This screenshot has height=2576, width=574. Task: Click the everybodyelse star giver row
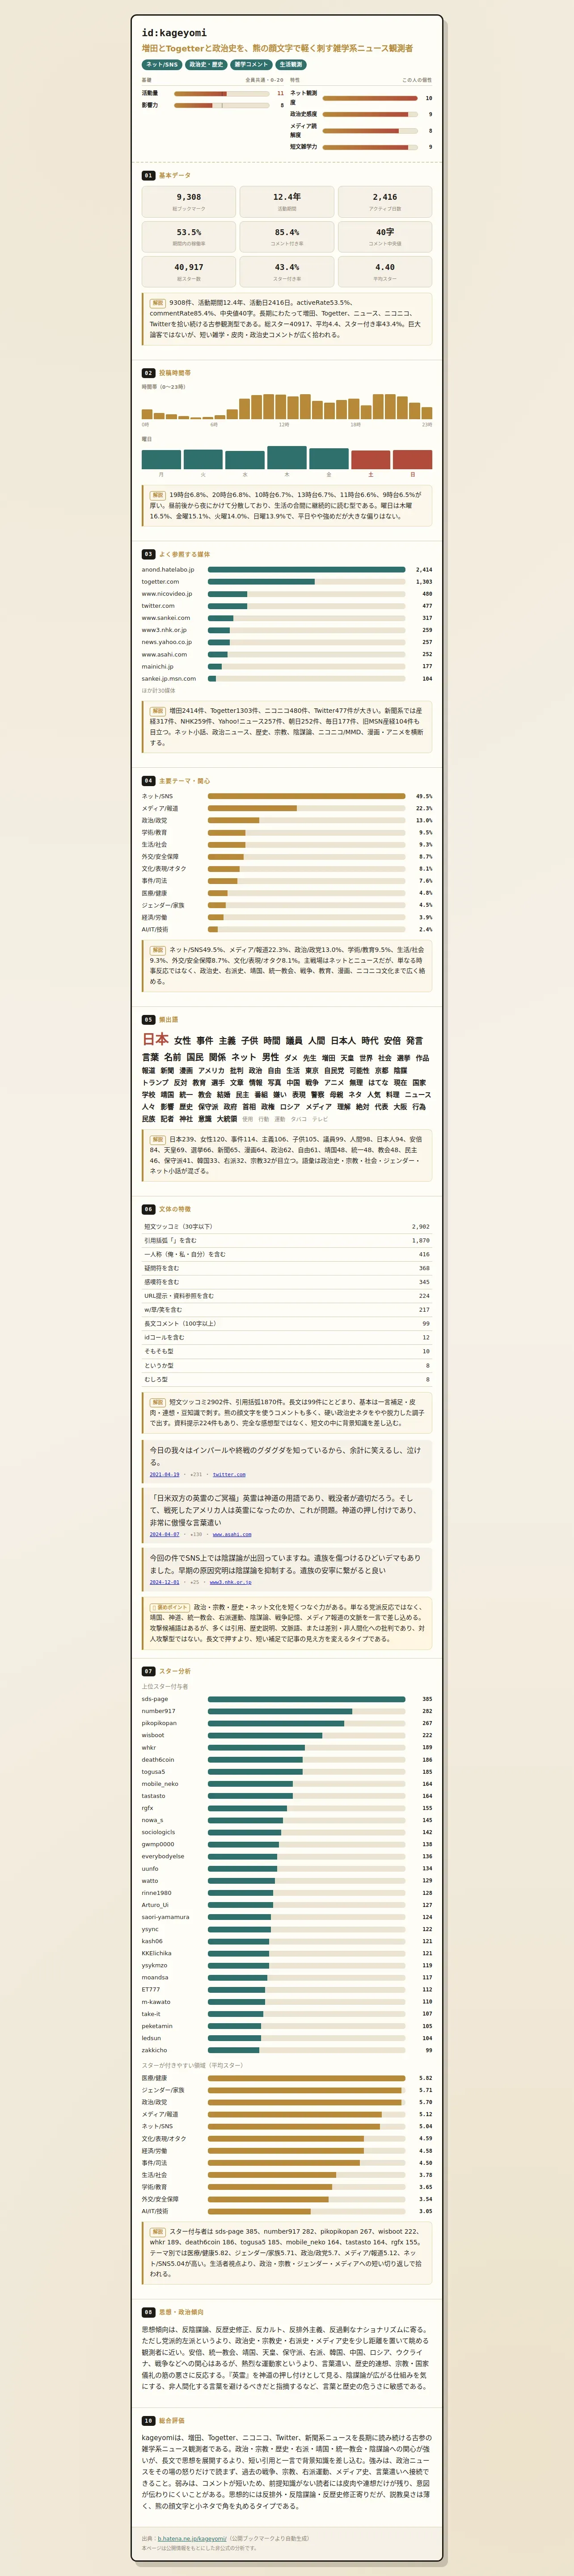(x=287, y=1857)
